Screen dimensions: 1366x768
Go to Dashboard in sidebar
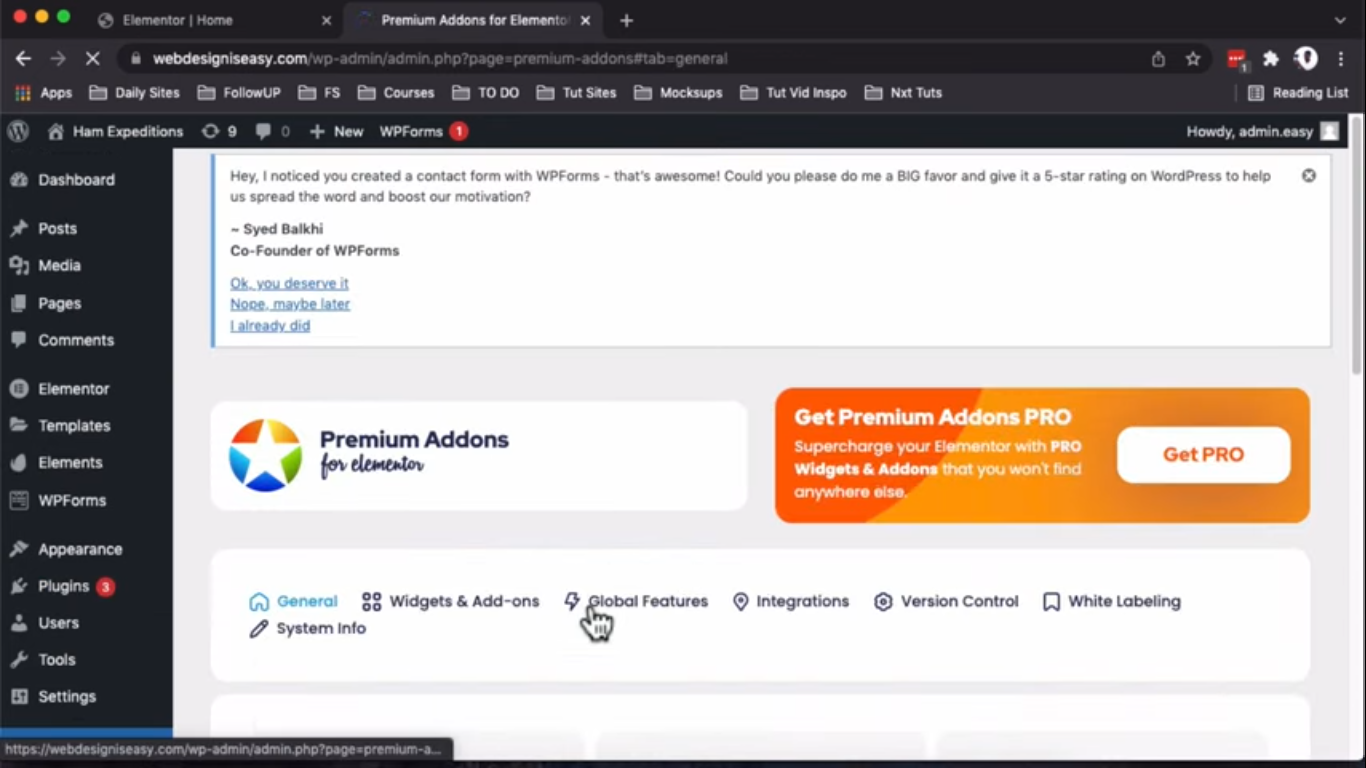coord(86,180)
